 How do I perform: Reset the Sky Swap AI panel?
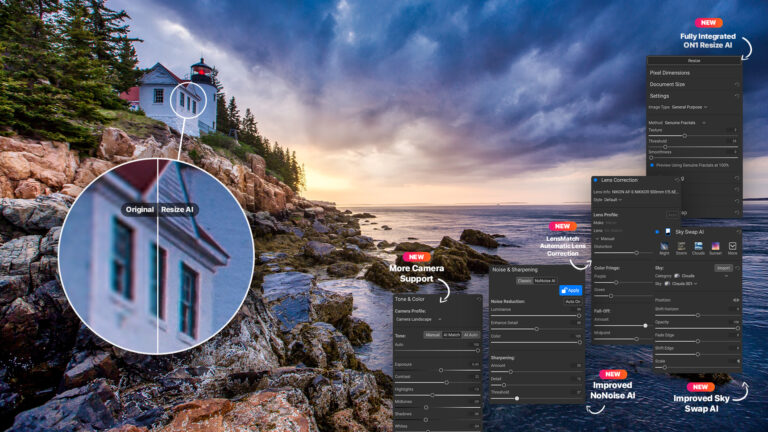[x=738, y=232]
